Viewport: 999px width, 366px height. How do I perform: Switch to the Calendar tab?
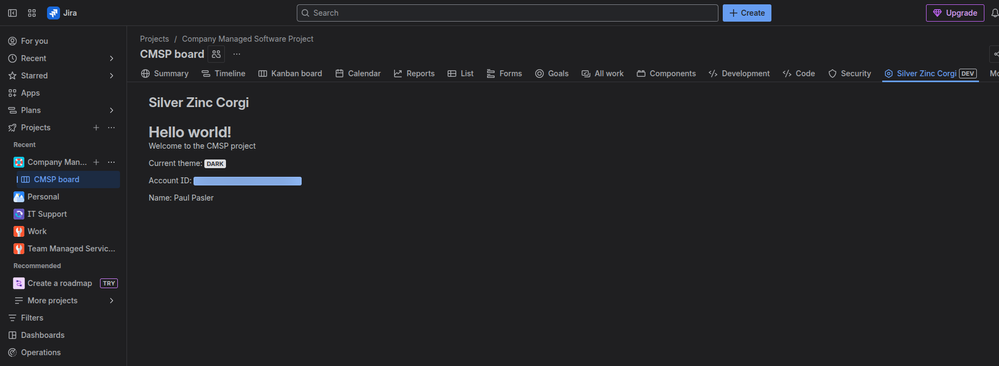point(358,73)
